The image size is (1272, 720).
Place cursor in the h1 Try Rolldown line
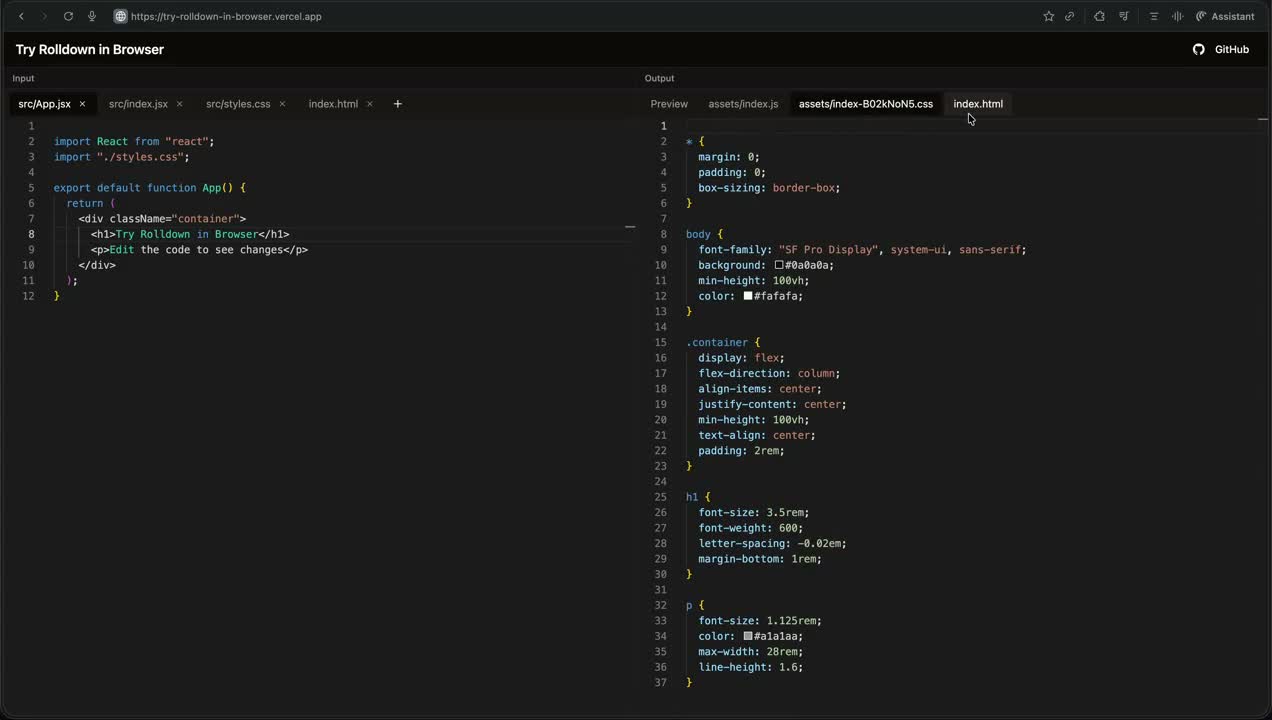(x=190, y=234)
